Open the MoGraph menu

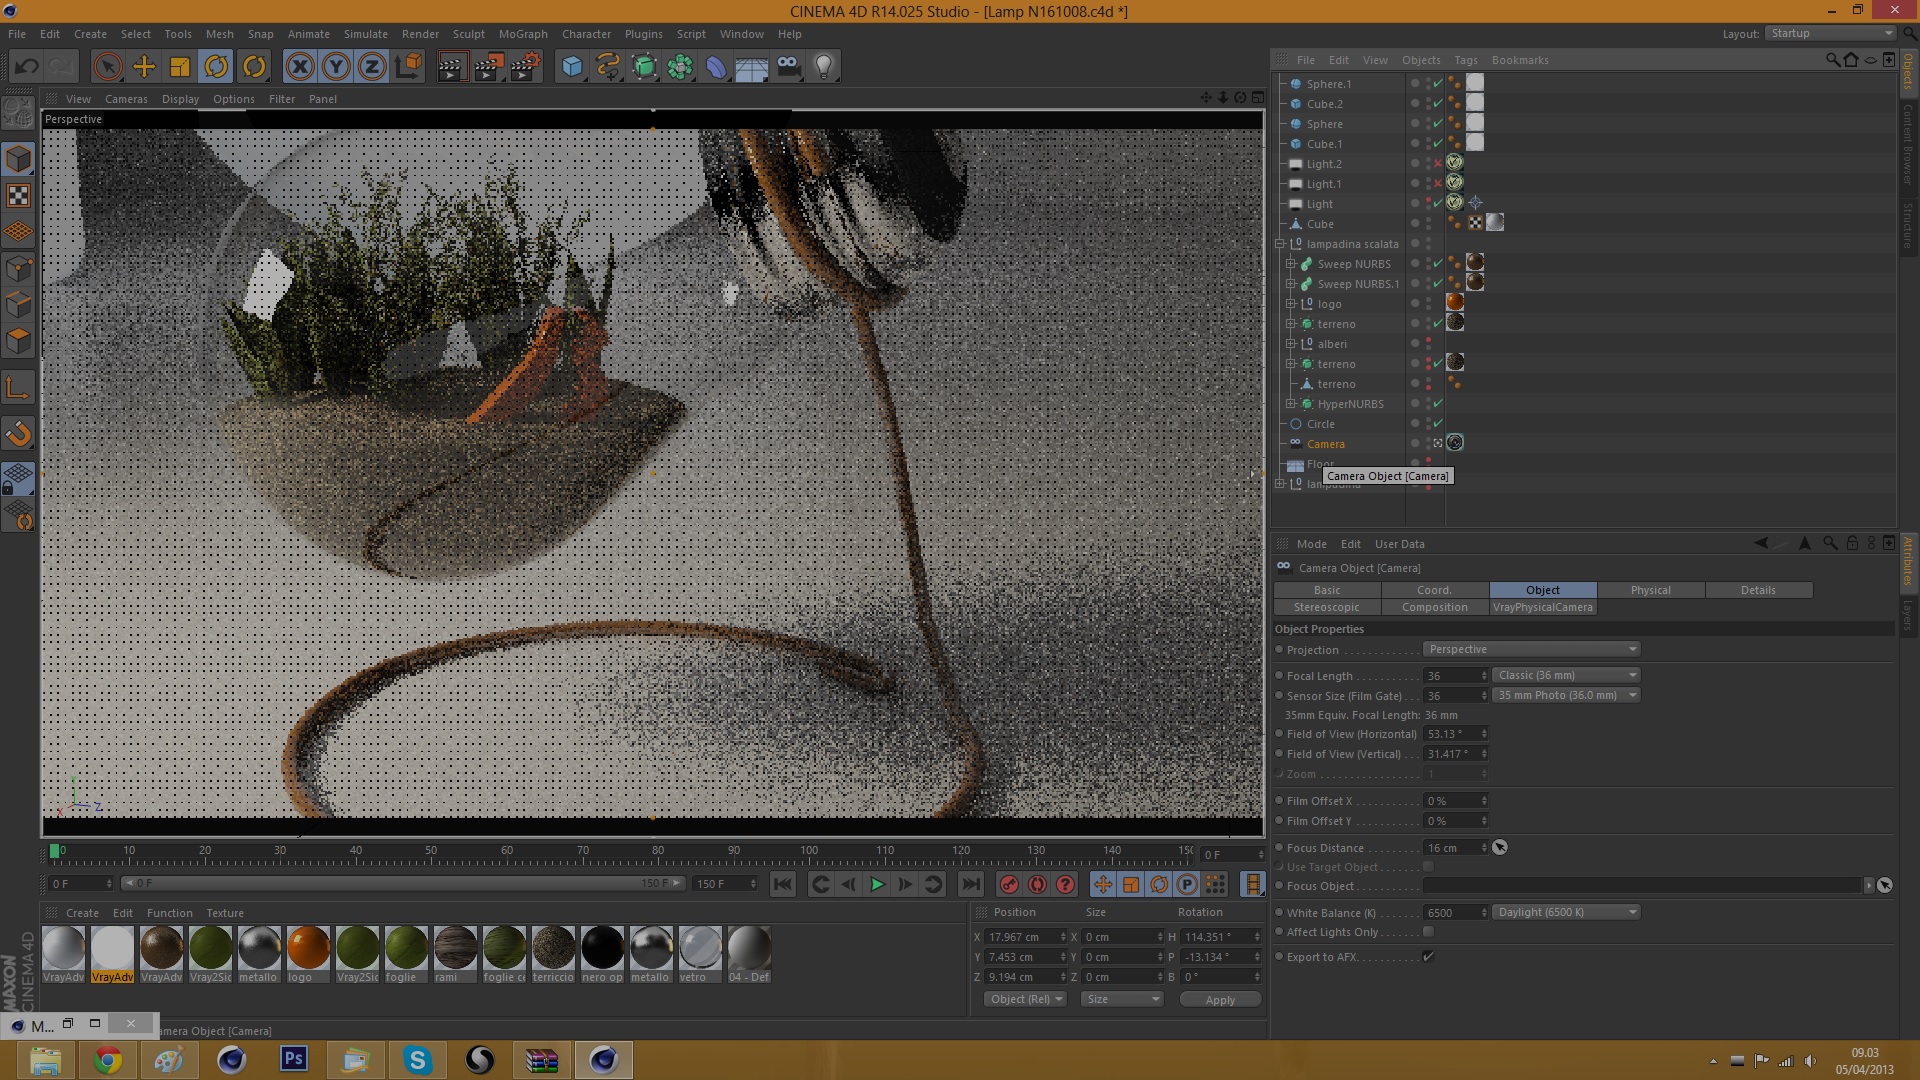523,34
